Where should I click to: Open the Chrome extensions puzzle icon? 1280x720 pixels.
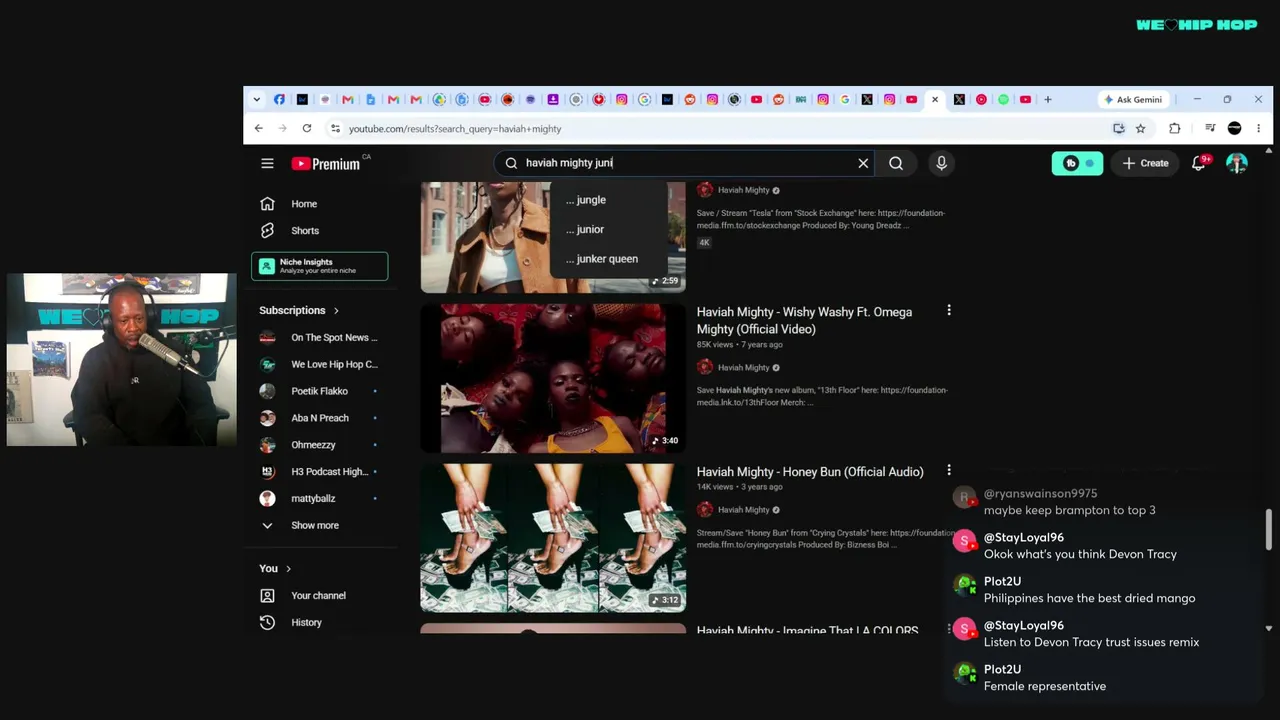click(x=1175, y=128)
